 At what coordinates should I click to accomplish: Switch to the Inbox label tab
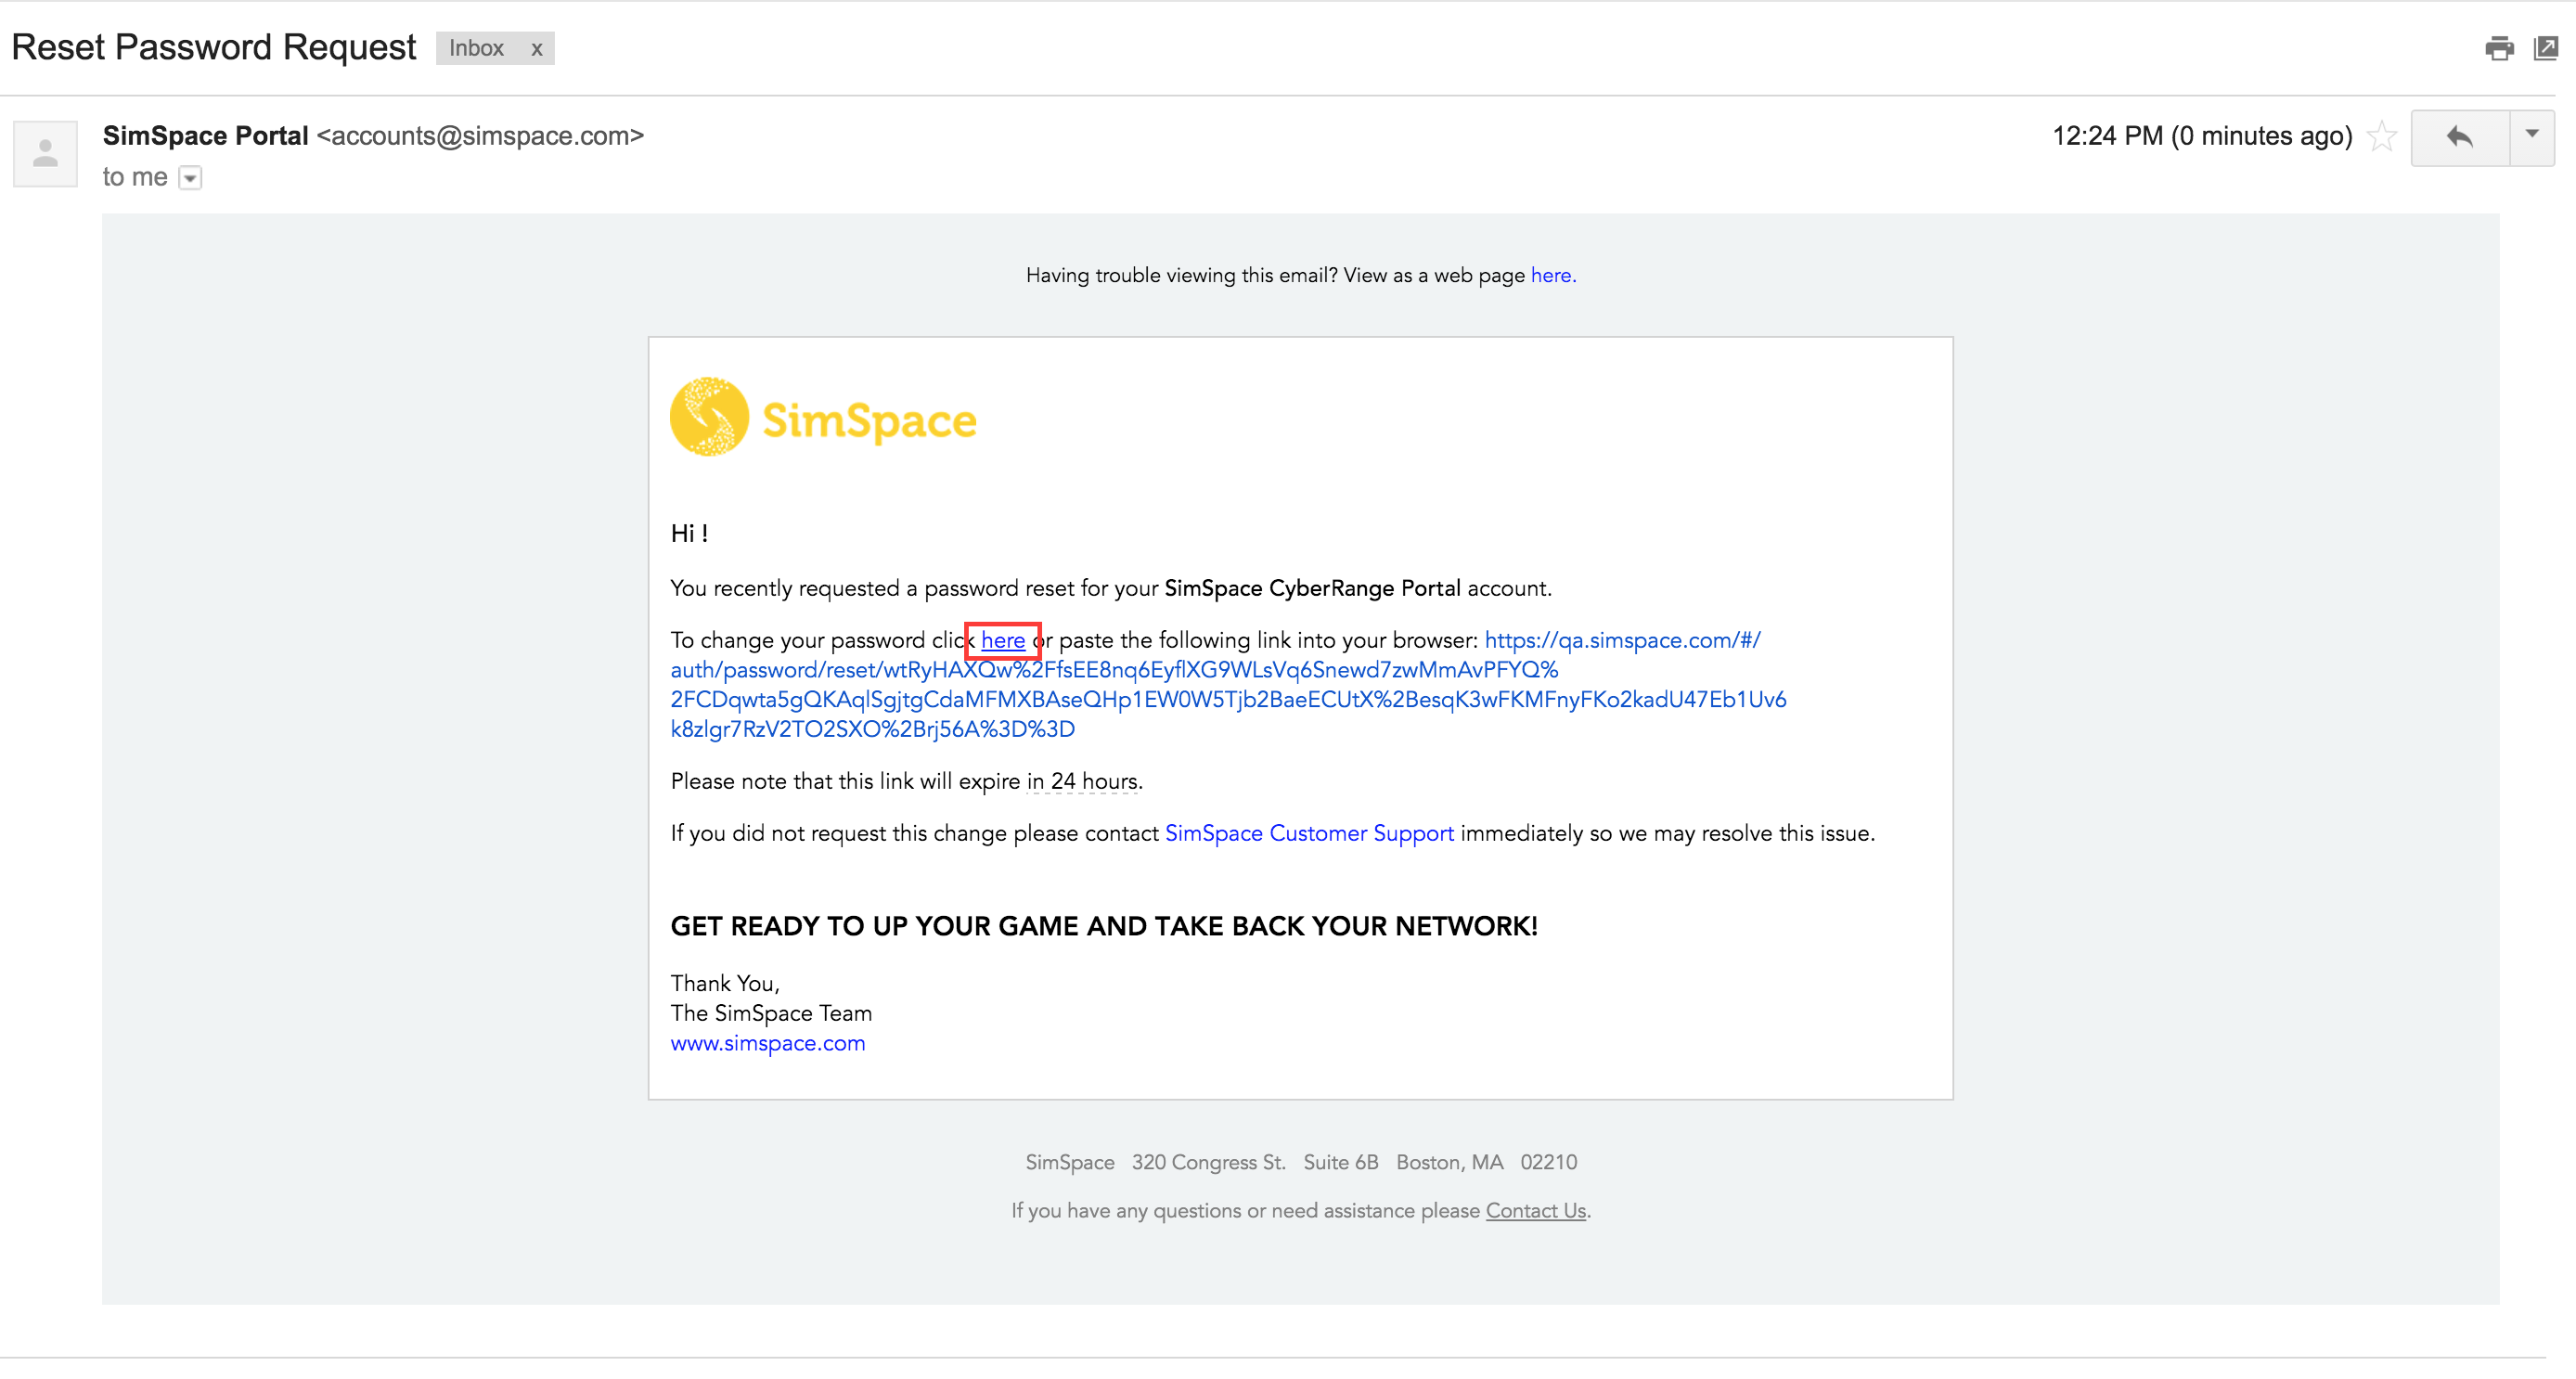point(476,48)
